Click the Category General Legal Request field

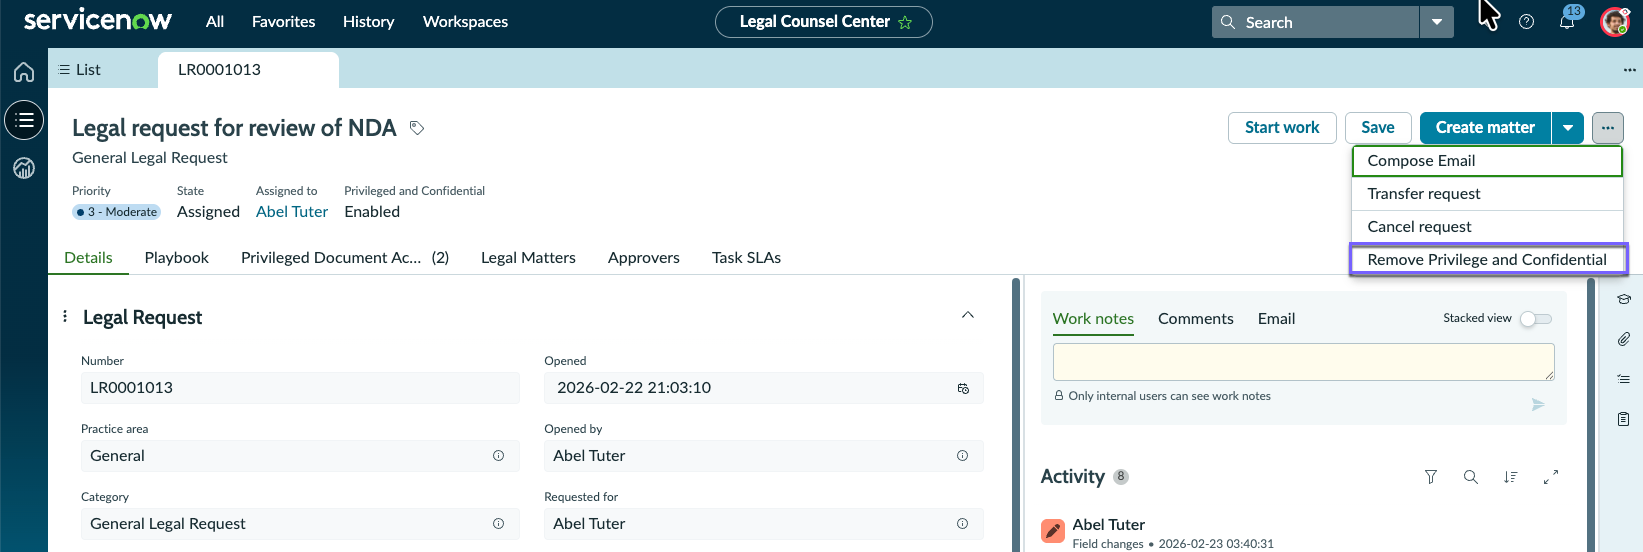(x=300, y=524)
